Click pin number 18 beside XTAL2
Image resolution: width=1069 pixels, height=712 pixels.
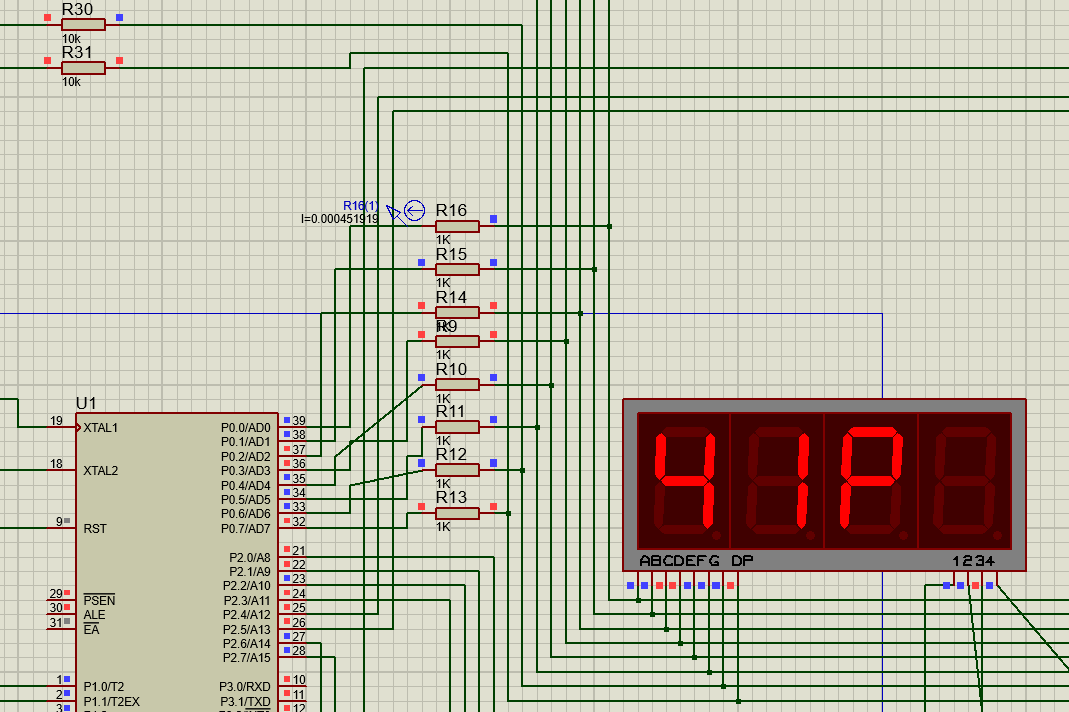click(x=56, y=464)
